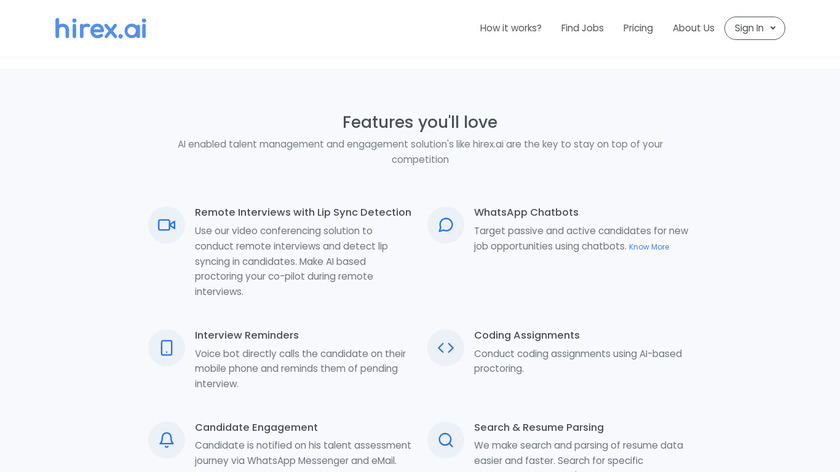Click the Know More link
840x472 pixels.
point(649,247)
